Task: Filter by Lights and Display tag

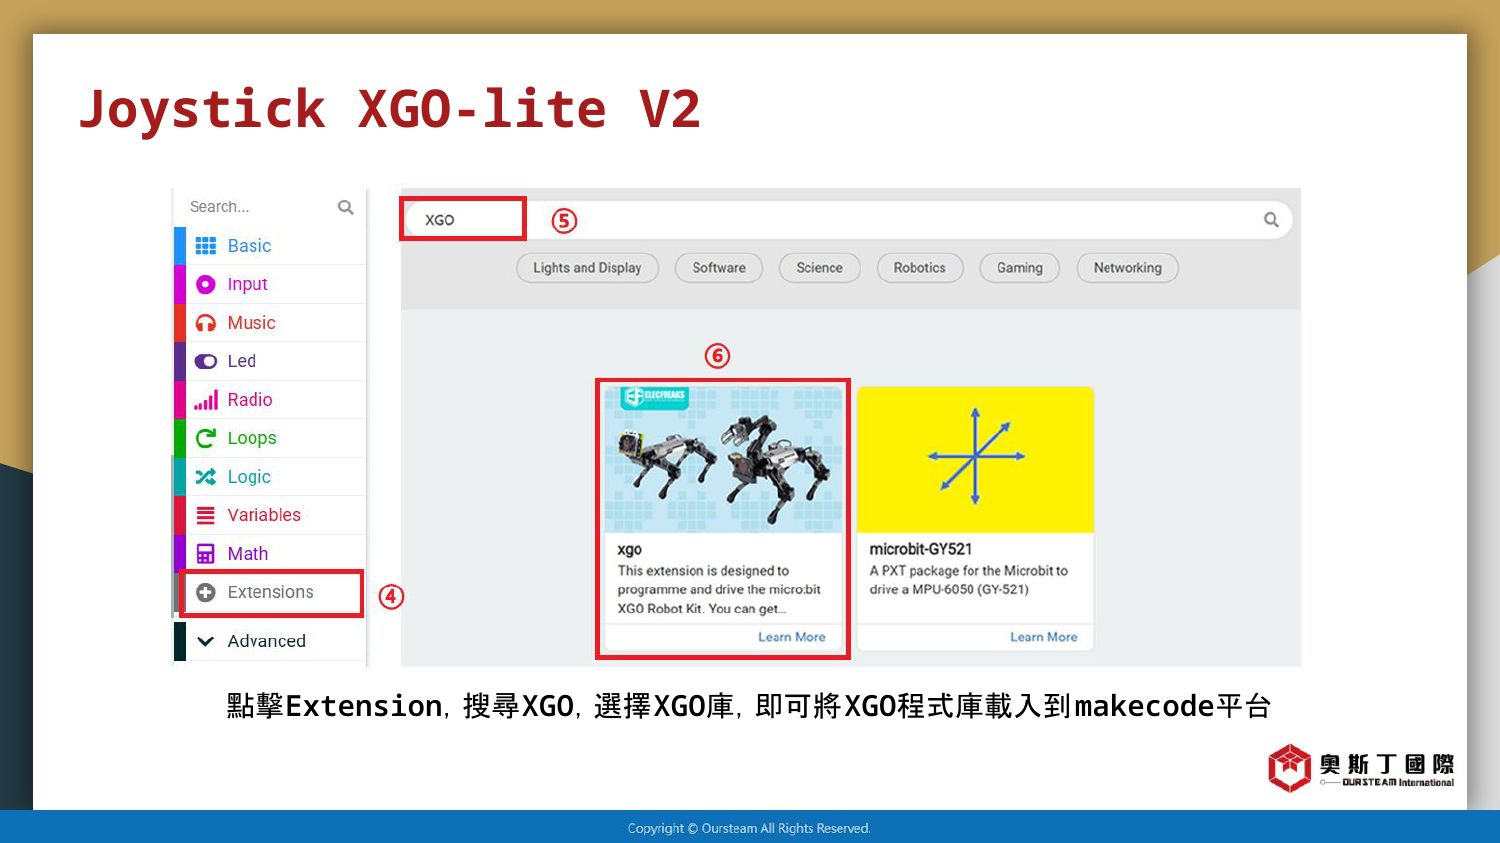Action: pos(587,268)
